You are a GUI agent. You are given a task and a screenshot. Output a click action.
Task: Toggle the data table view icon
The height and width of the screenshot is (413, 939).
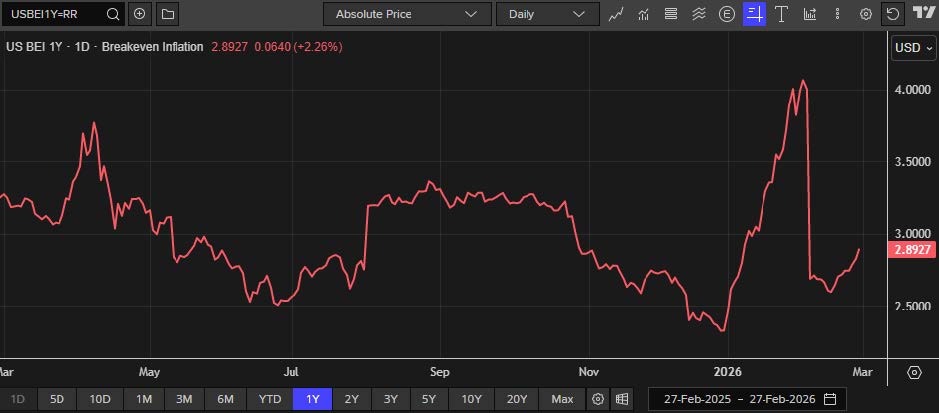622,399
